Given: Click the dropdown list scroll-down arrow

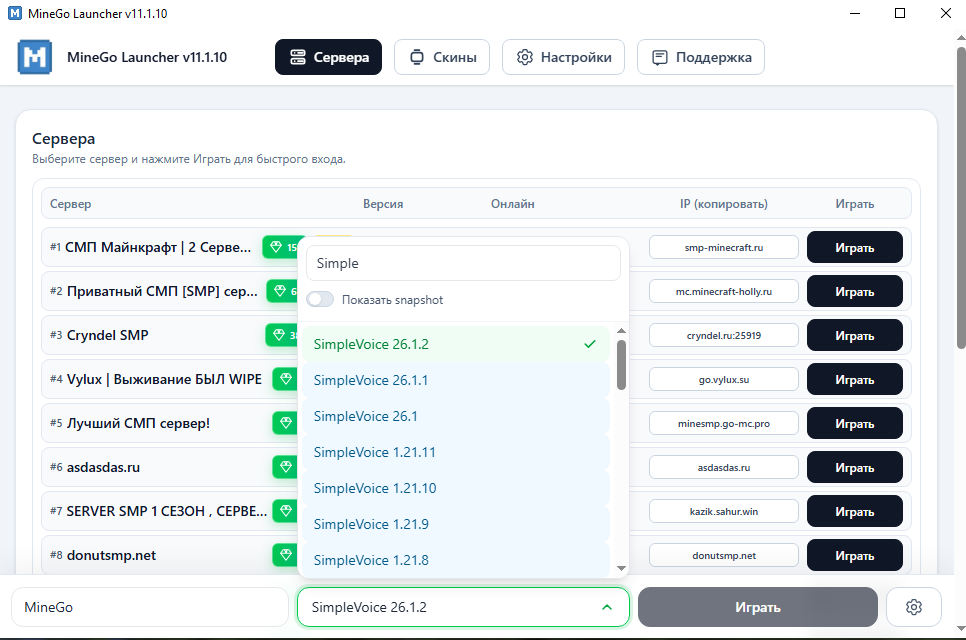Looking at the screenshot, I should pyautogui.click(x=621, y=568).
